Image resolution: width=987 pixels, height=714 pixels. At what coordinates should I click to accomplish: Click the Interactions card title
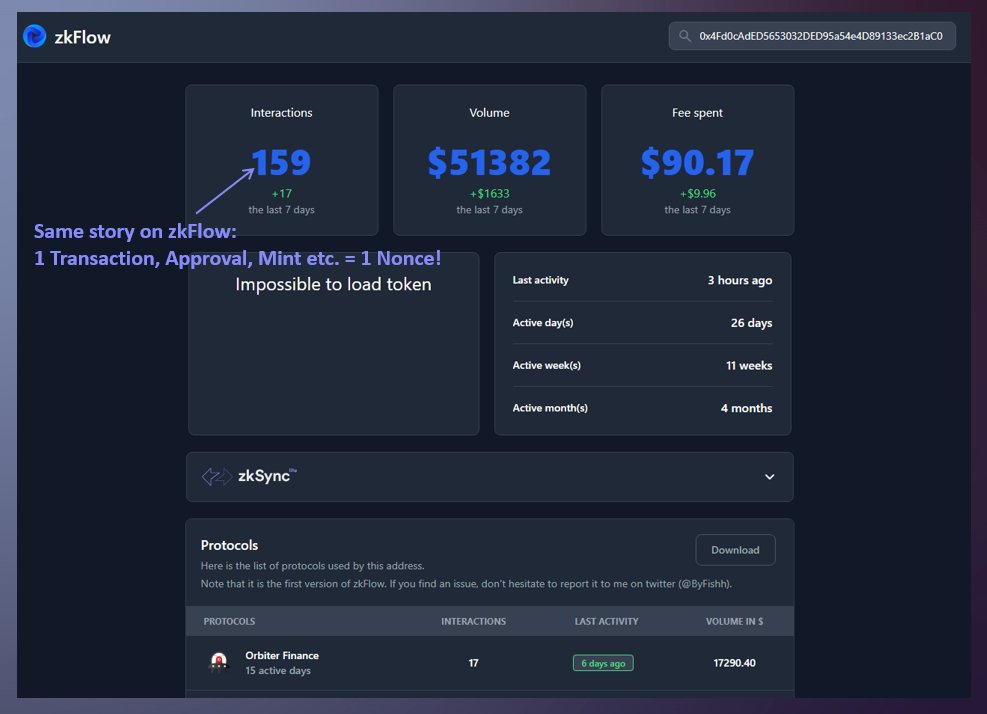(281, 113)
